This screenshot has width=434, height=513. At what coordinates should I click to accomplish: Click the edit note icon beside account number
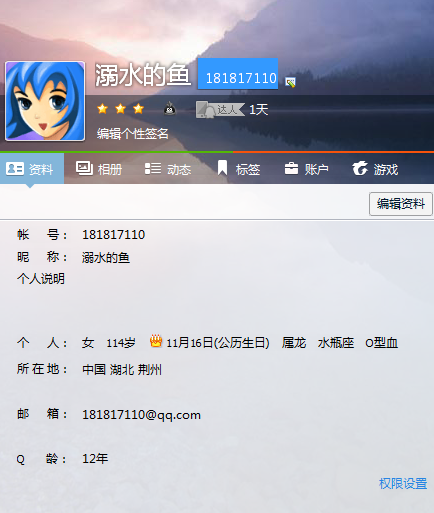tap(290, 82)
